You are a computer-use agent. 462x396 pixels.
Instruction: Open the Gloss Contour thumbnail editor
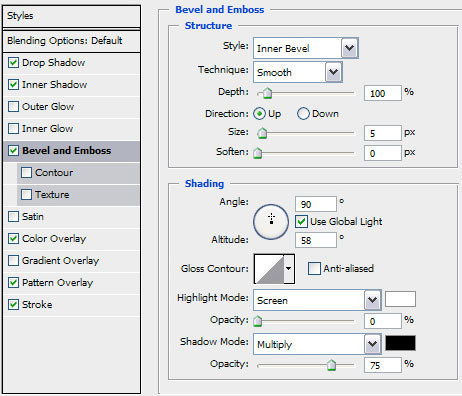click(x=269, y=269)
